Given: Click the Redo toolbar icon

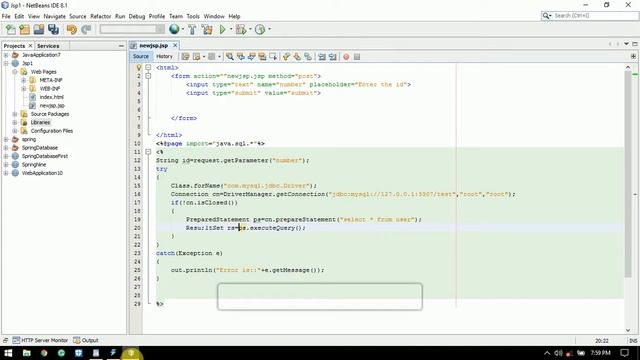Looking at the screenshot, I should tap(86, 29).
